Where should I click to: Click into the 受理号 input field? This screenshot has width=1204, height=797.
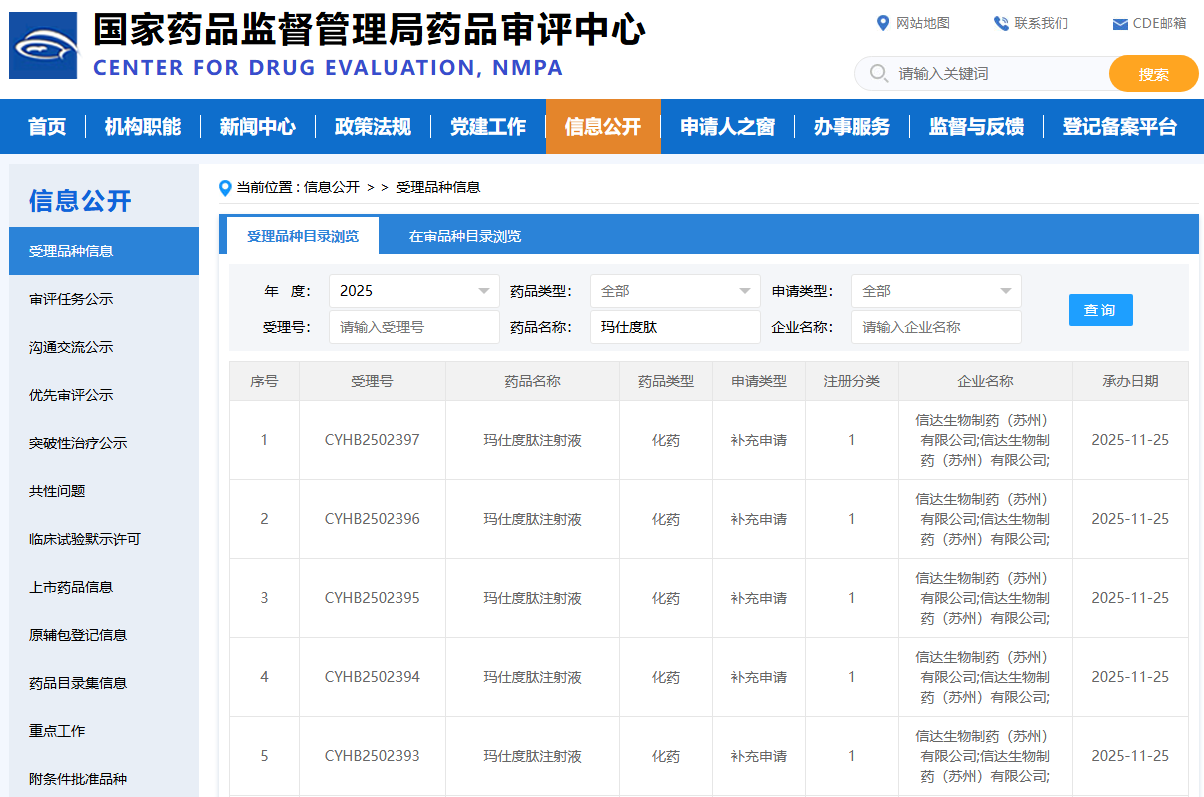point(414,327)
